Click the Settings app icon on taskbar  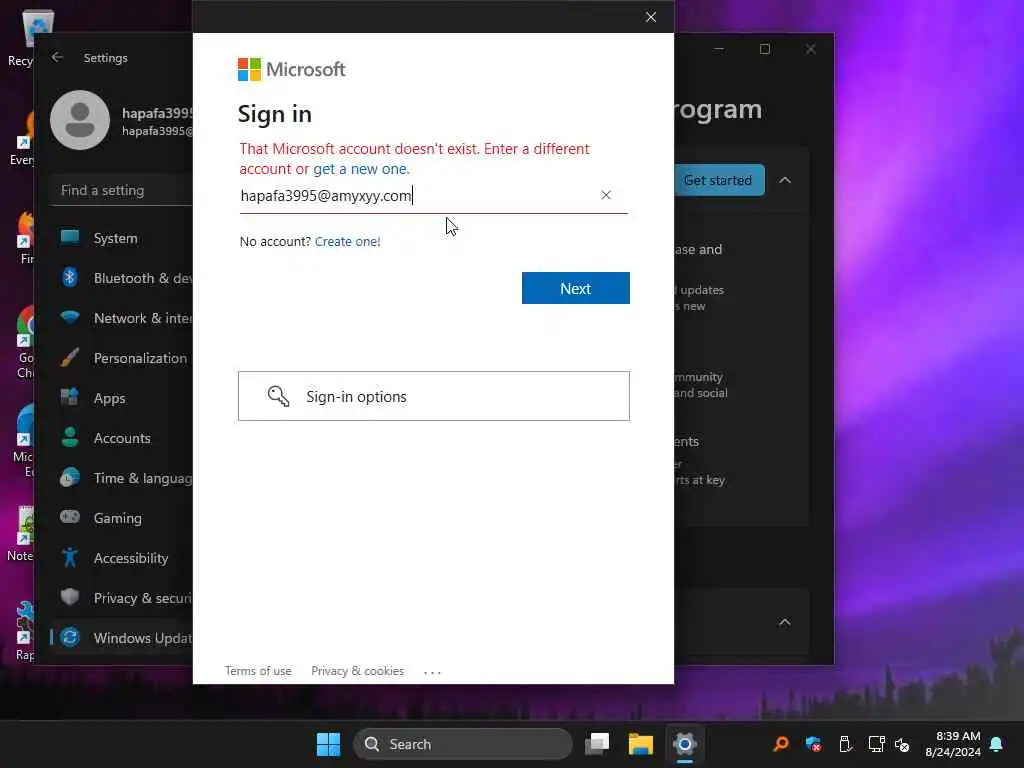pyautogui.click(x=684, y=744)
